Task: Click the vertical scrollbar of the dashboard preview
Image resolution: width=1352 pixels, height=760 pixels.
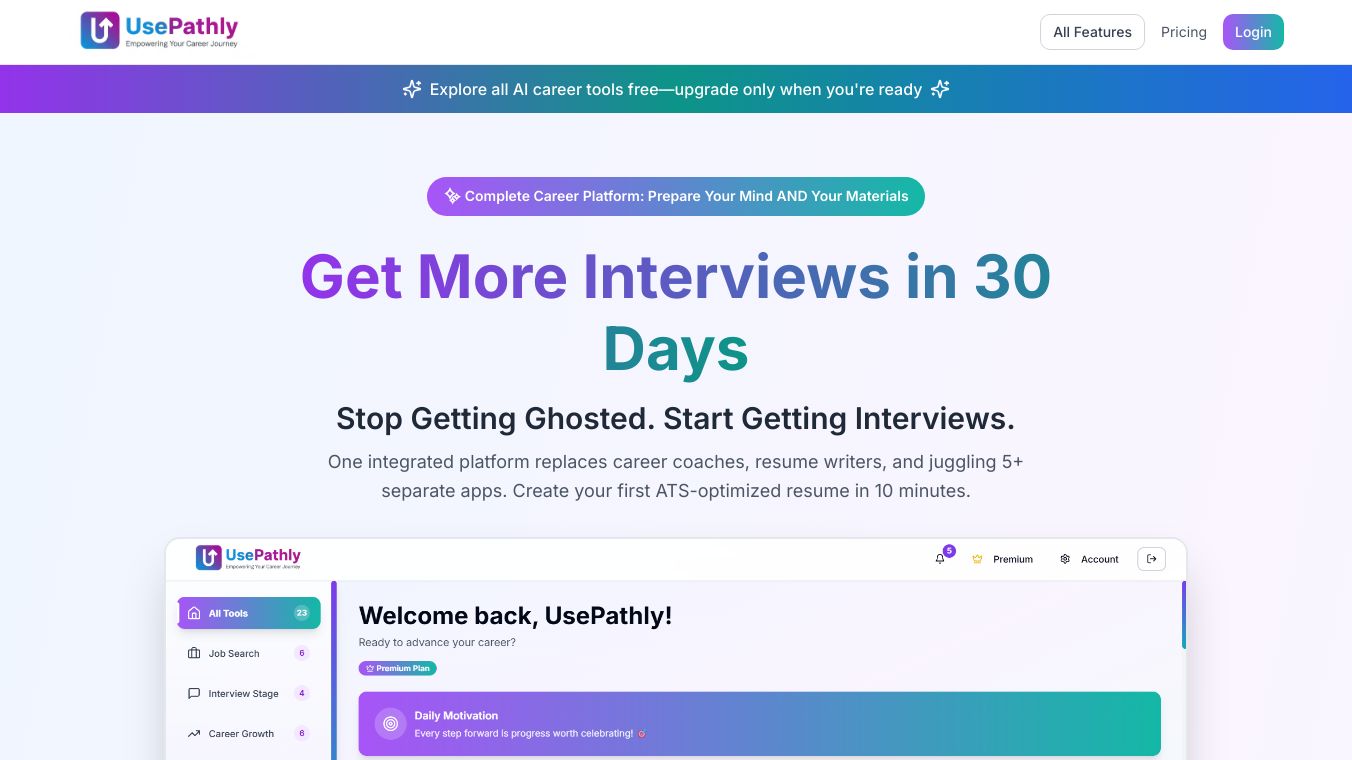Action: tap(1184, 615)
